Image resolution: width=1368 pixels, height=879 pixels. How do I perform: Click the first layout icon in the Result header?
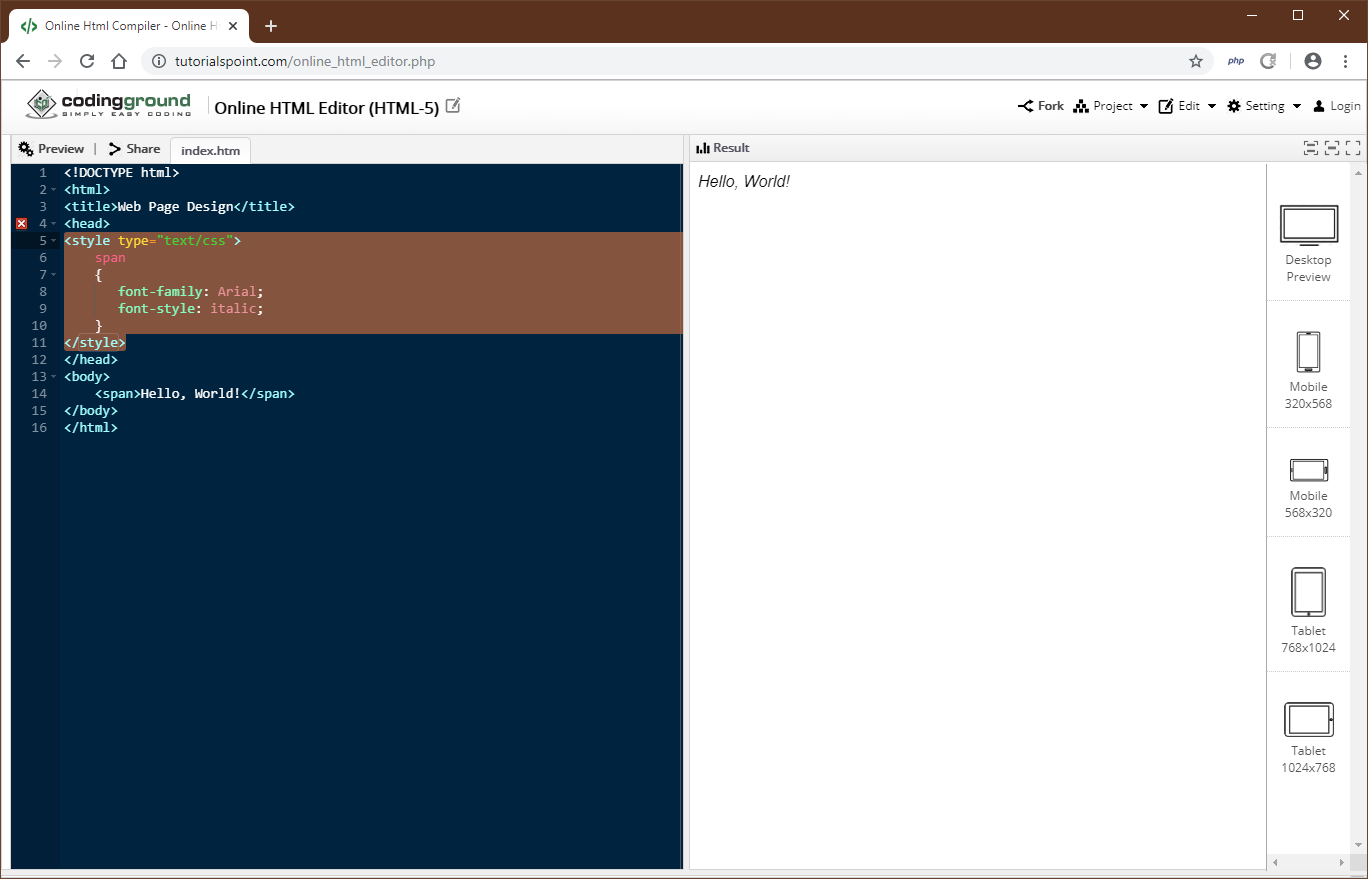pos(1310,148)
